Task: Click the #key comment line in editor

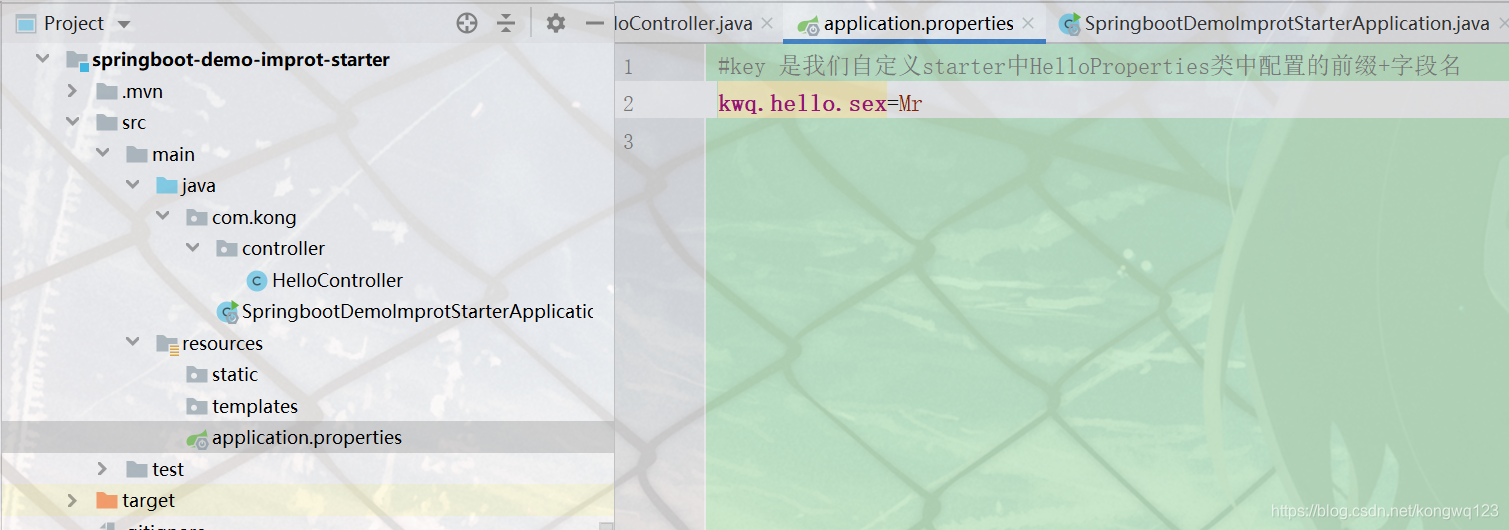Action: click(1089, 67)
